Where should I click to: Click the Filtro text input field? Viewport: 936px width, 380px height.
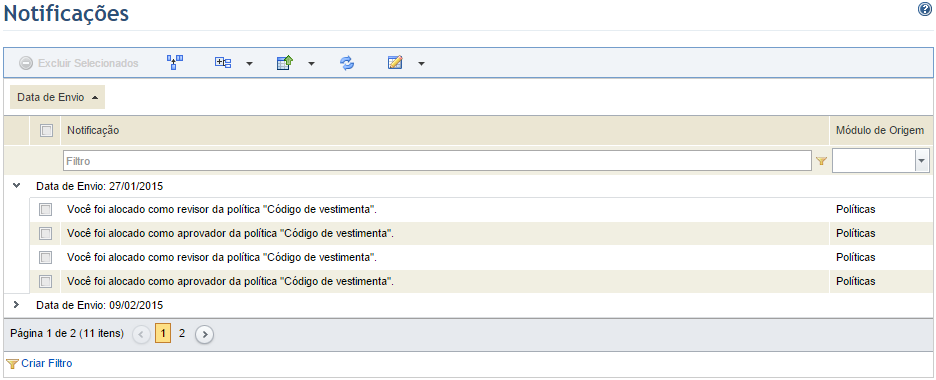[438, 161]
